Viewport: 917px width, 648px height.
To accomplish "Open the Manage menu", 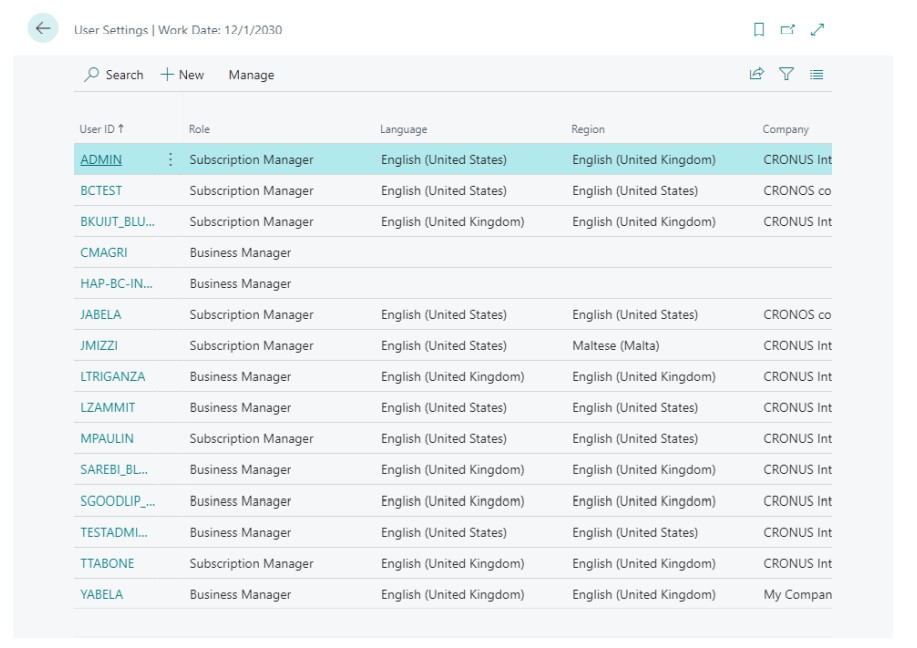I will 251,75.
